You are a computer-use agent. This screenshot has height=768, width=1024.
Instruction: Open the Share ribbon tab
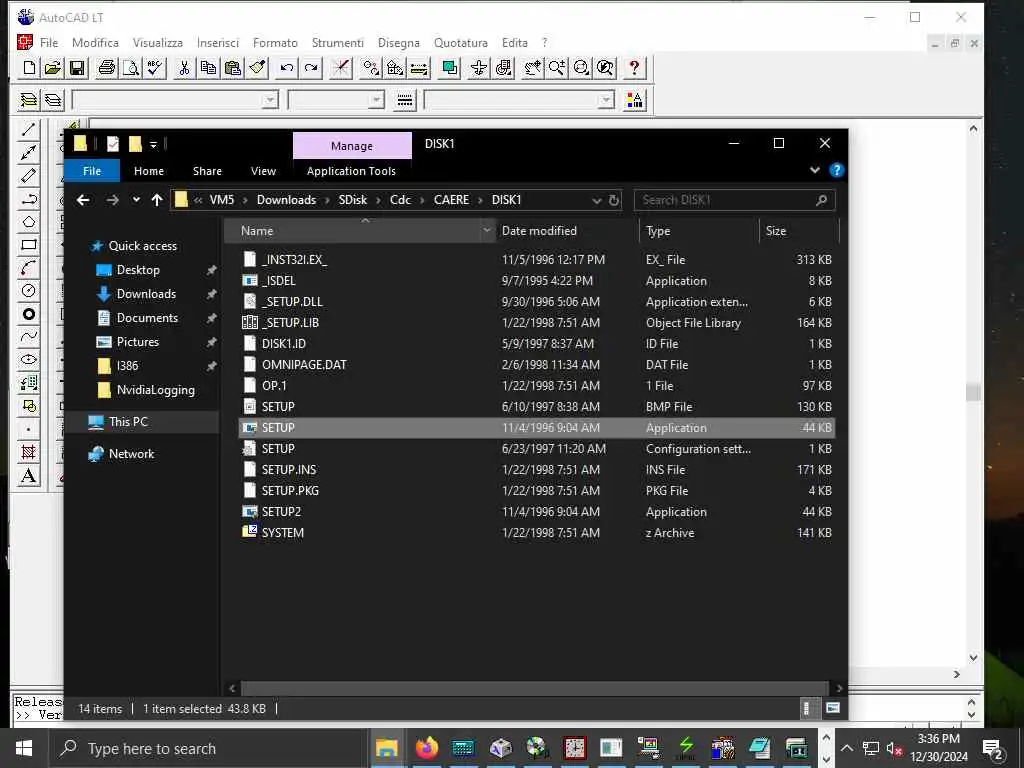point(207,171)
